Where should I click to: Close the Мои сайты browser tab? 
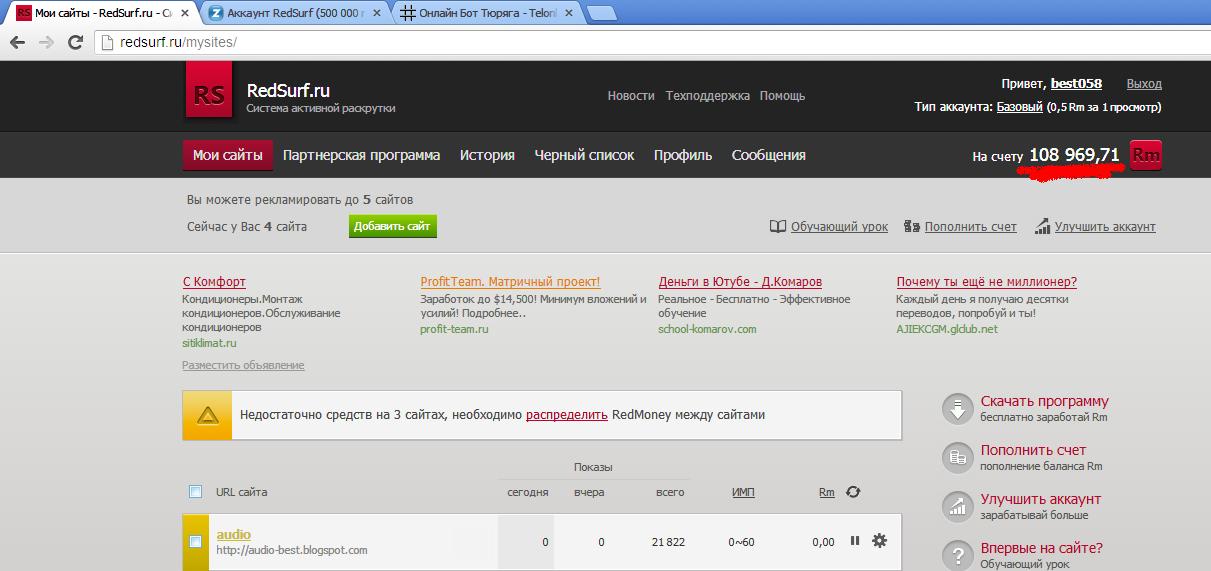[184, 13]
